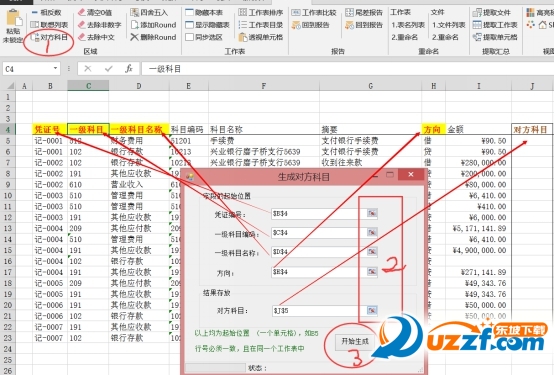Click the select-all corner of the sheet

click(x=8, y=86)
